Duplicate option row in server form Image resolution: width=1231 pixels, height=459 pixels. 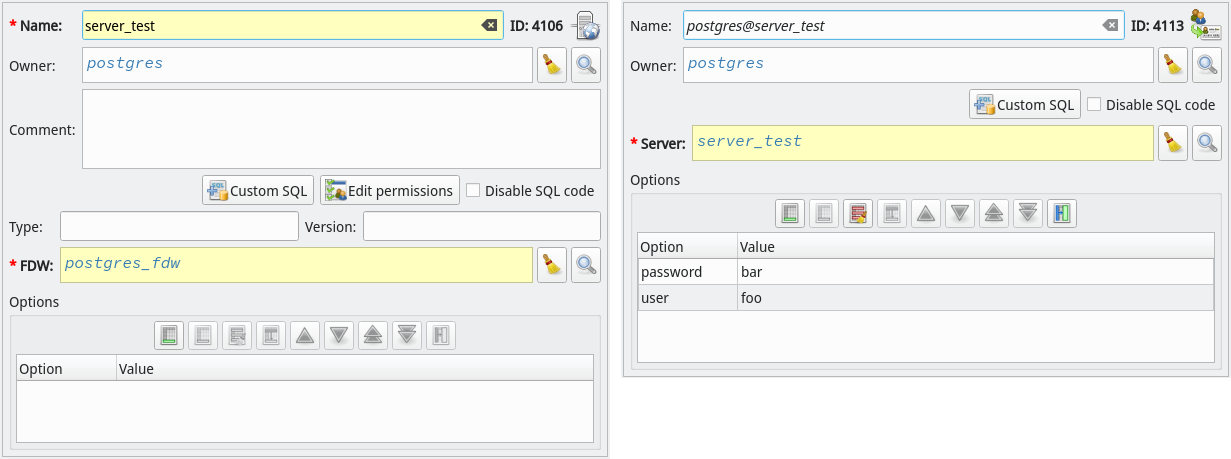(271, 335)
